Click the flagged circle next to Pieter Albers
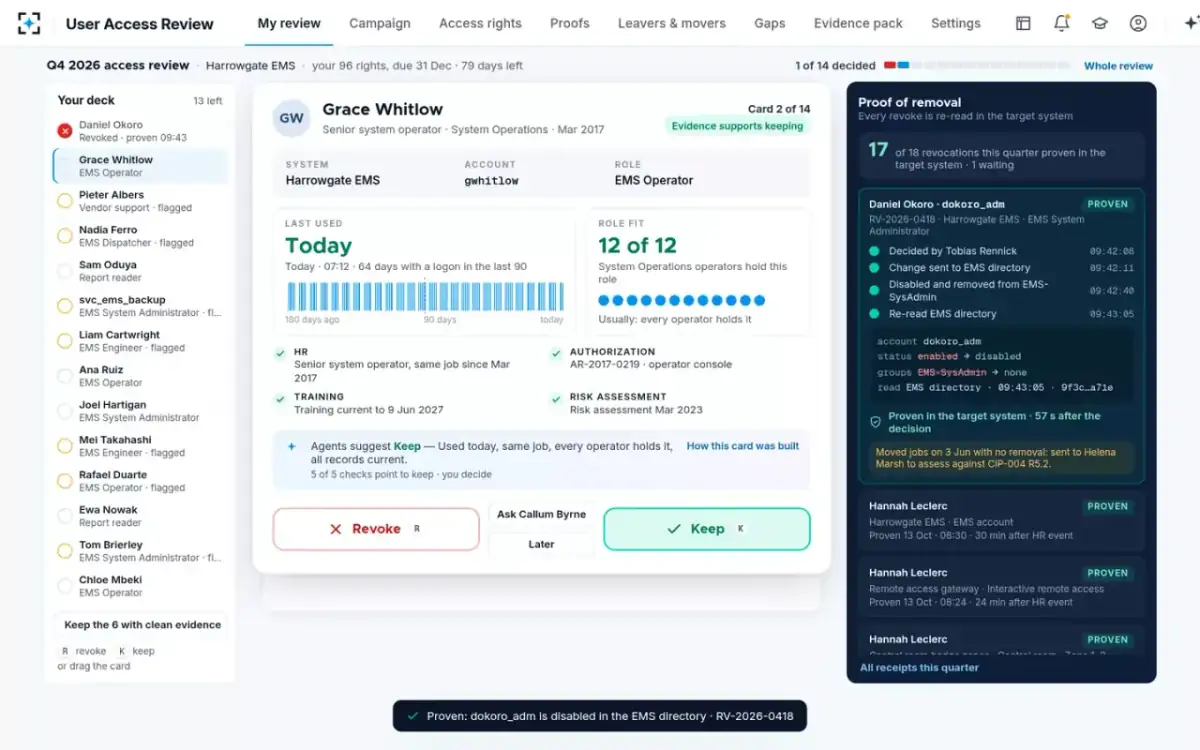The width and height of the screenshot is (1200, 750). 65,201
